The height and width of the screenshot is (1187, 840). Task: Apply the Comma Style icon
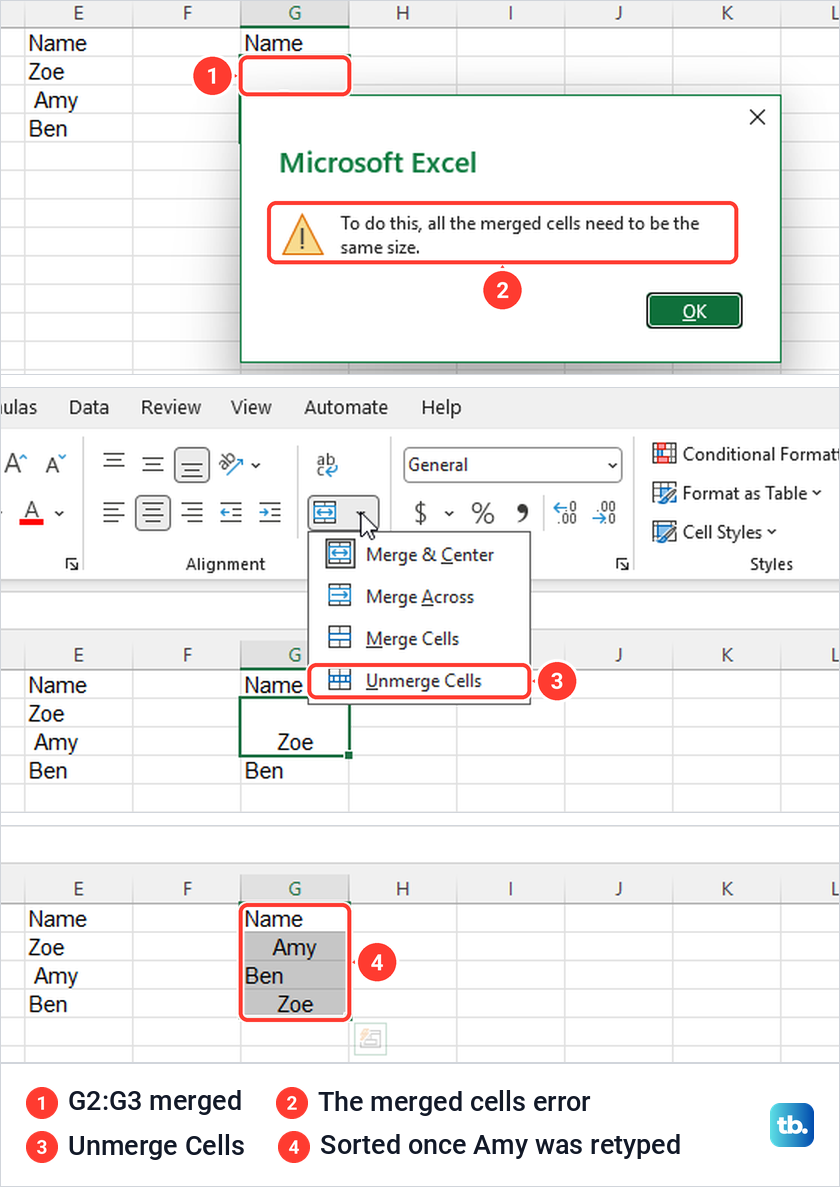click(522, 512)
